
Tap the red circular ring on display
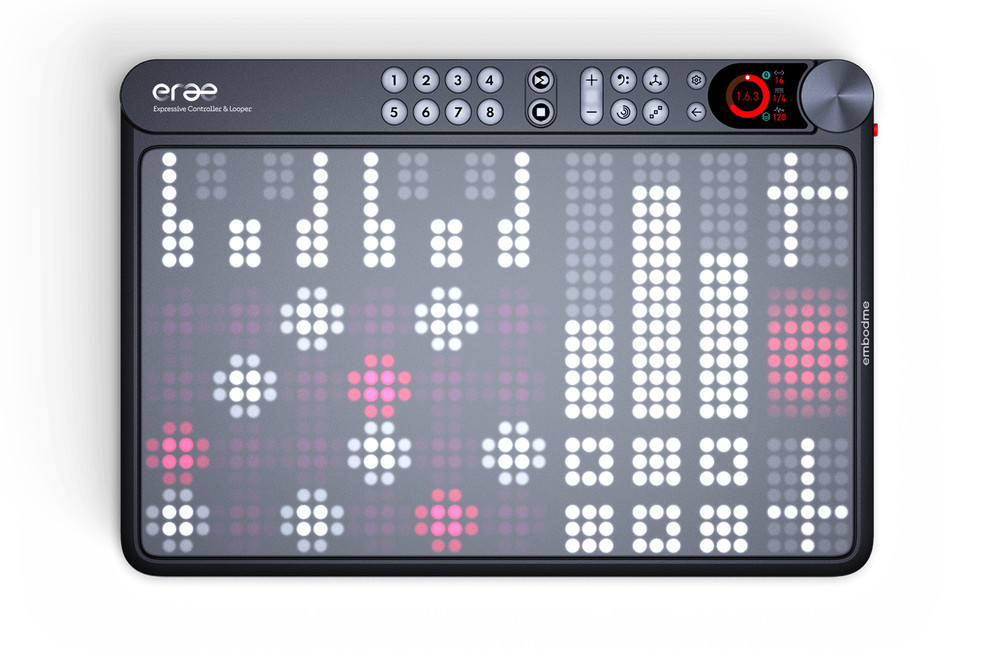745,96
